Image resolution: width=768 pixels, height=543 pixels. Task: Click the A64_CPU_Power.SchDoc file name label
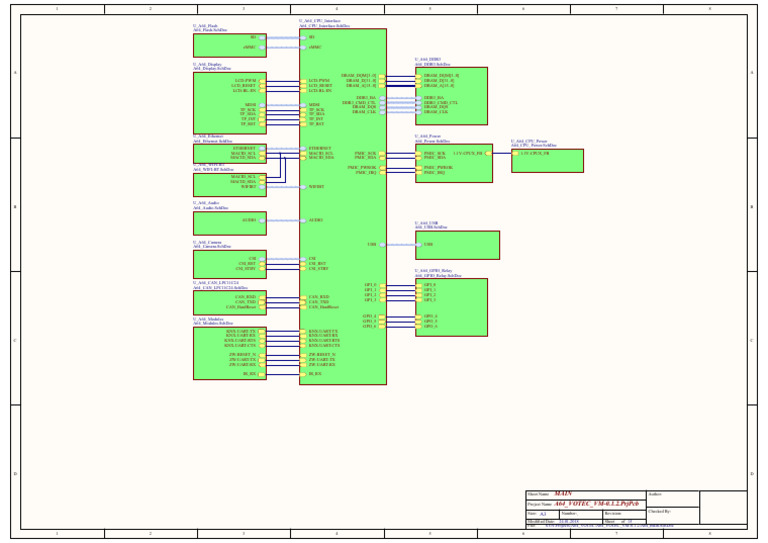533,145
